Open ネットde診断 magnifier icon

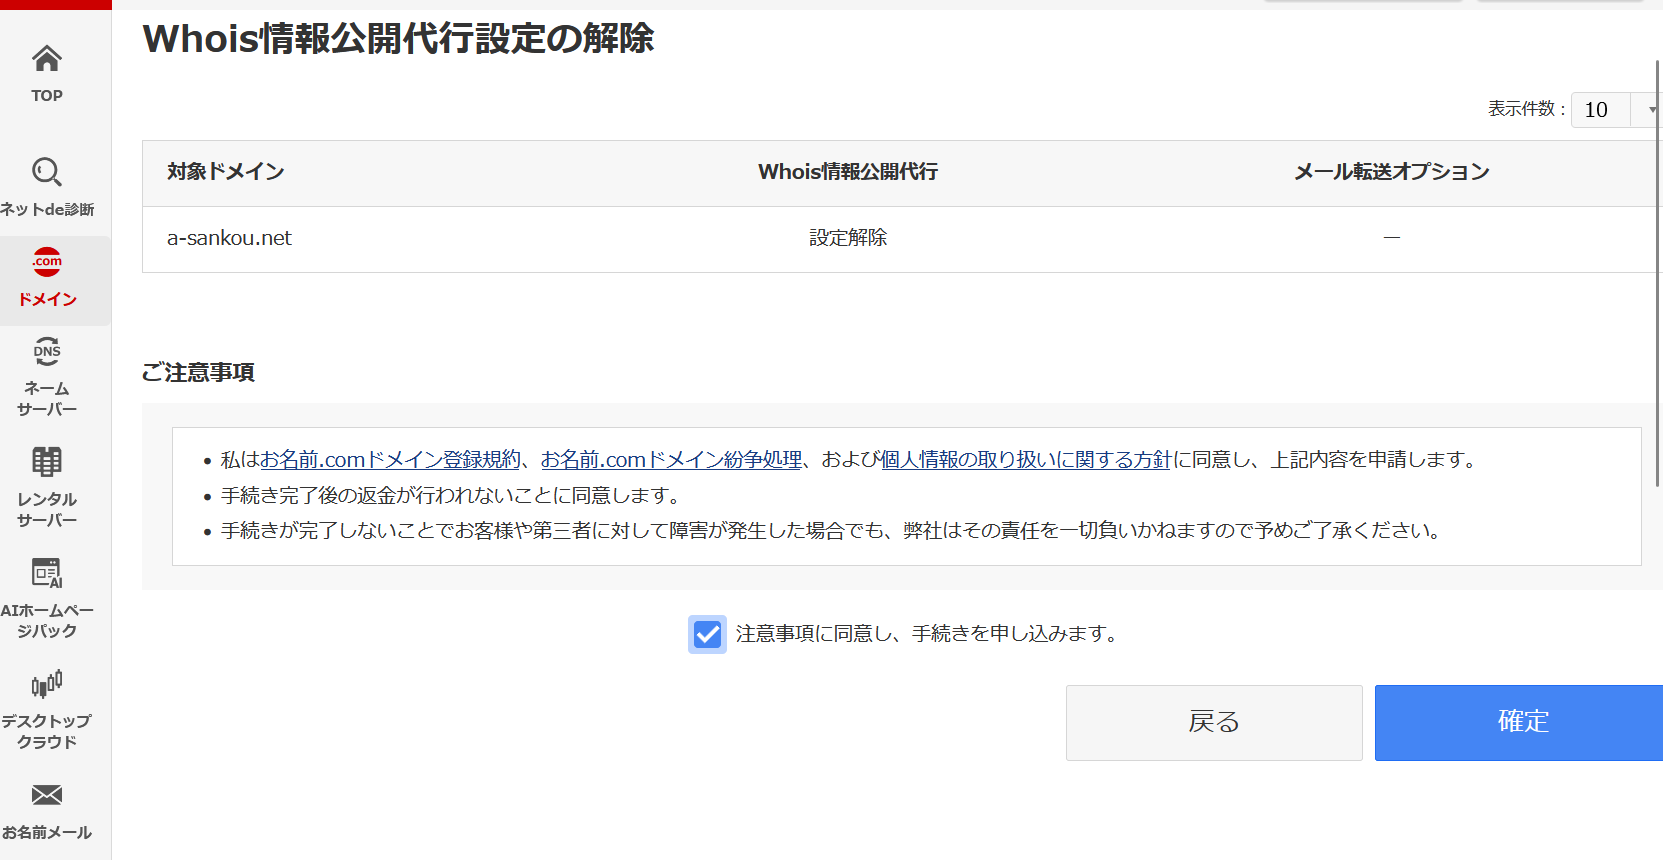click(x=47, y=173)
